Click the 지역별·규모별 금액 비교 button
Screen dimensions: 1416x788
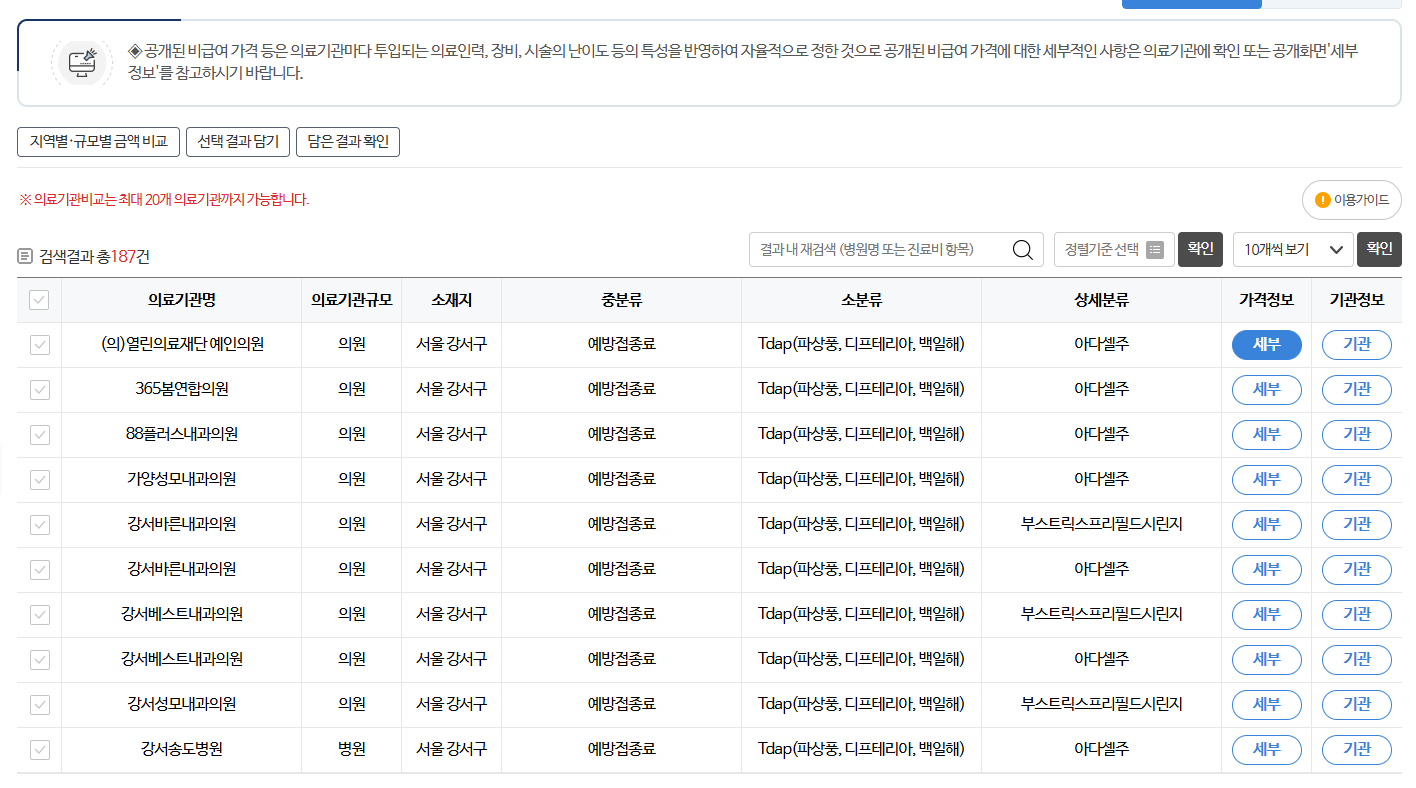click(97, 141)
